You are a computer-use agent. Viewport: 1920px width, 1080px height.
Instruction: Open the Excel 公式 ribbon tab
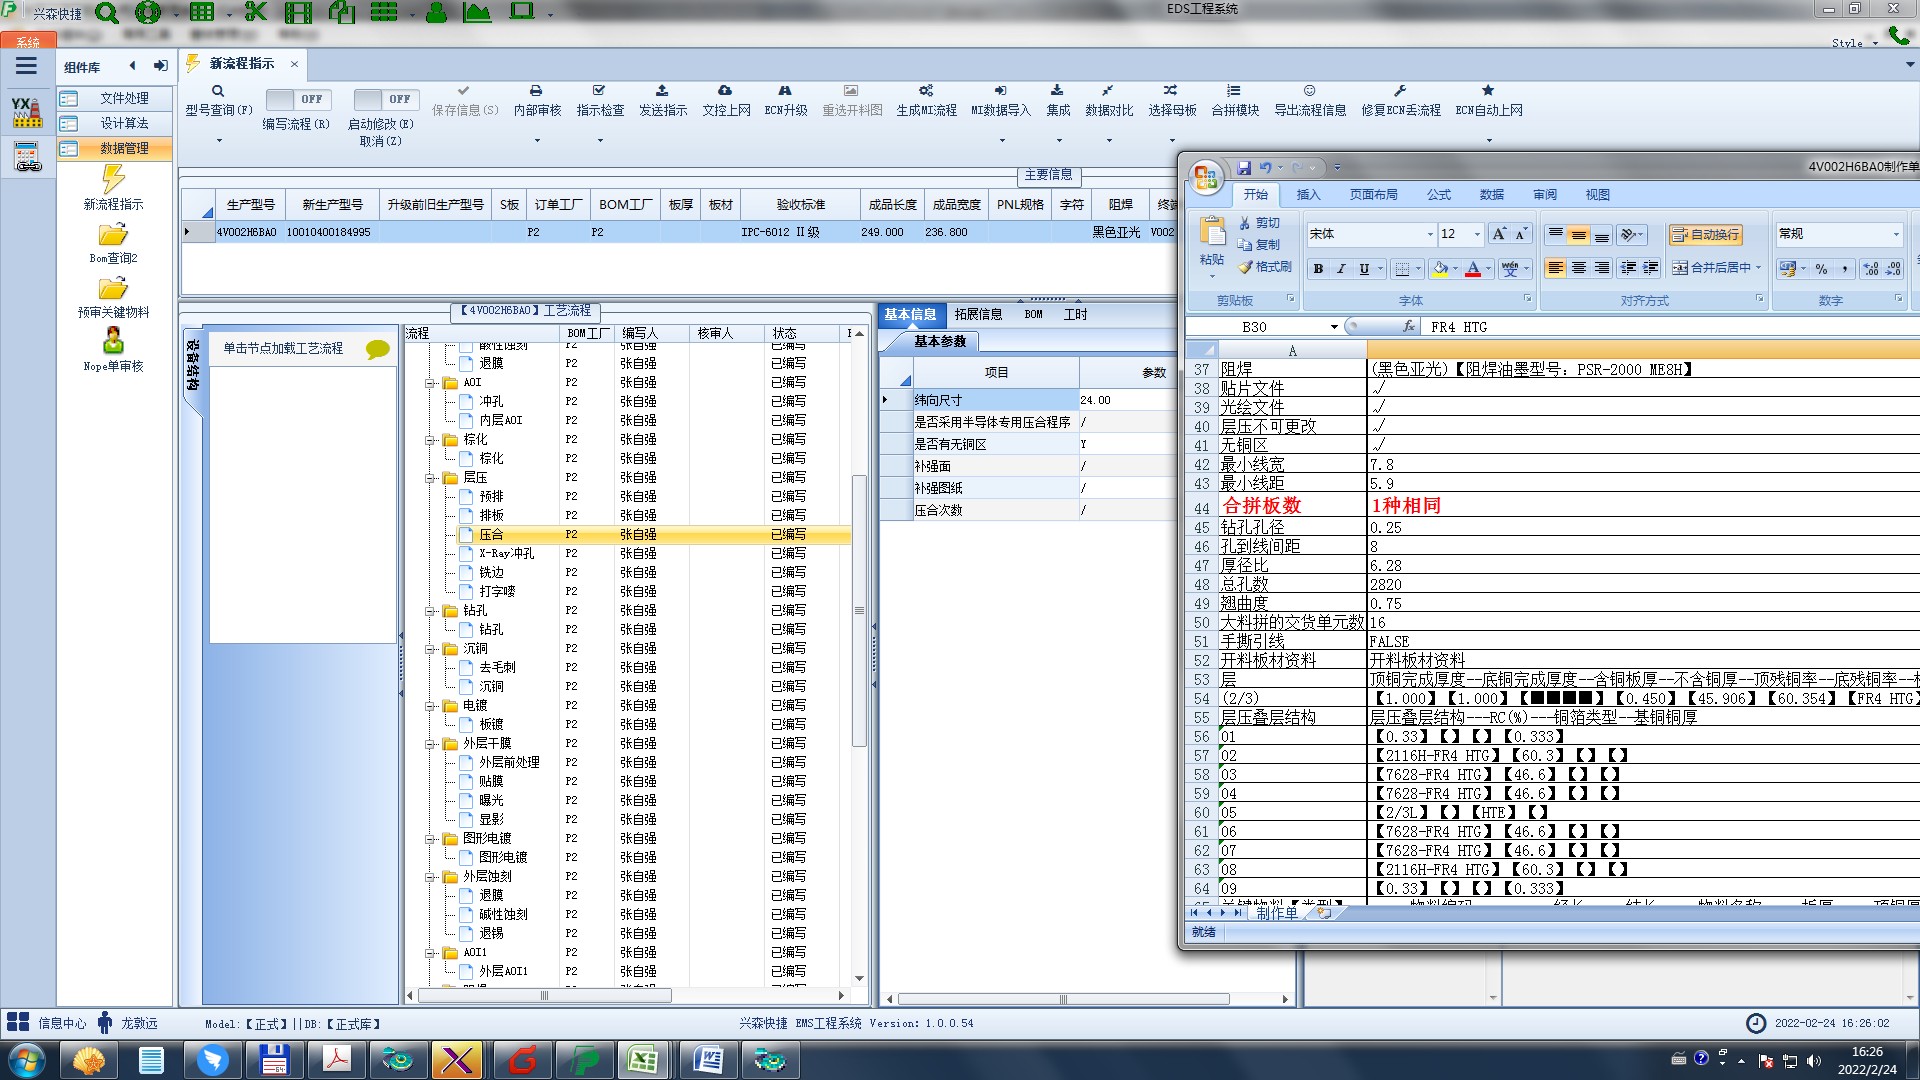[x=1438, y=195]
